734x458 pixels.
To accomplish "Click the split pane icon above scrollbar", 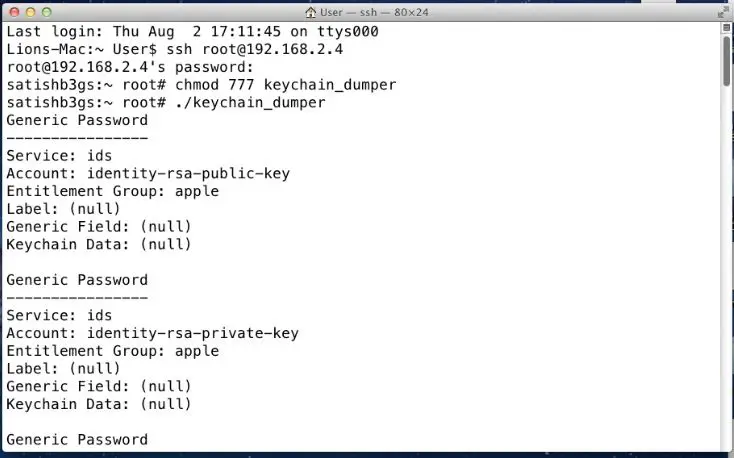I will coord(726,30).
